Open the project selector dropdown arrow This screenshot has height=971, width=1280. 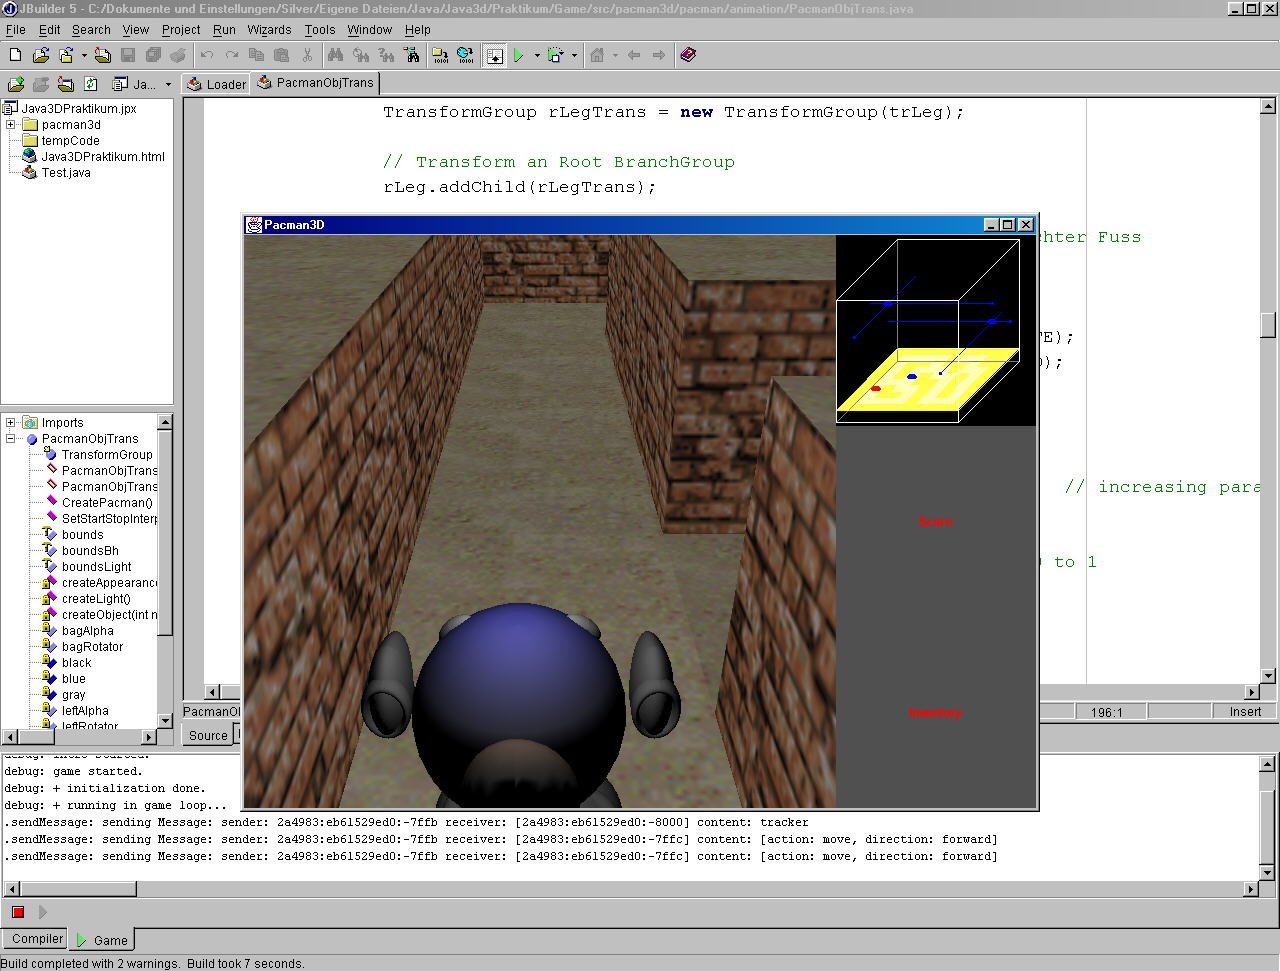point(167,84)
